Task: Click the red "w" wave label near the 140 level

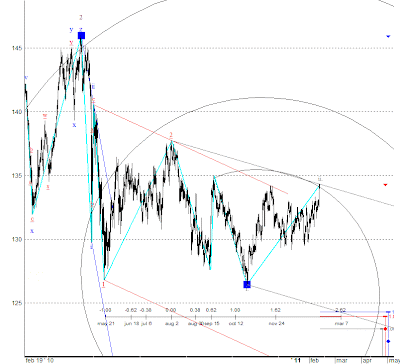Action: [45, 116]
